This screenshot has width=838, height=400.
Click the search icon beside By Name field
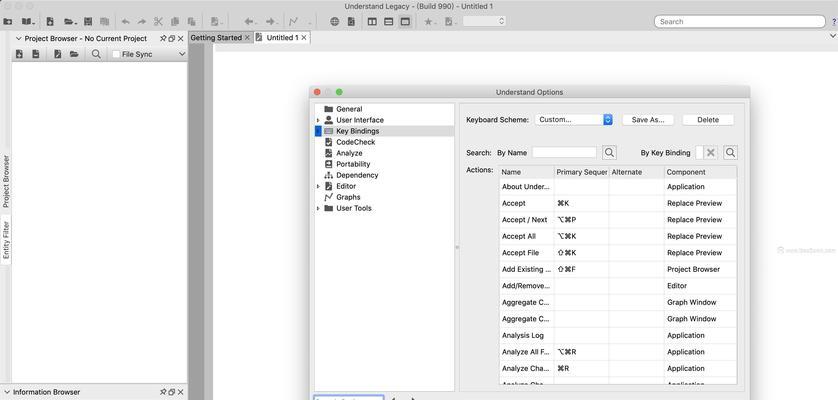609,152
